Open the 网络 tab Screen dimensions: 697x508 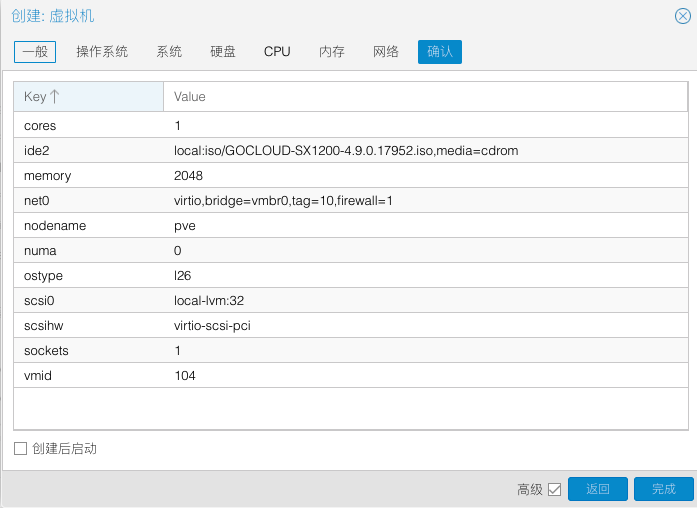point(386,52)
